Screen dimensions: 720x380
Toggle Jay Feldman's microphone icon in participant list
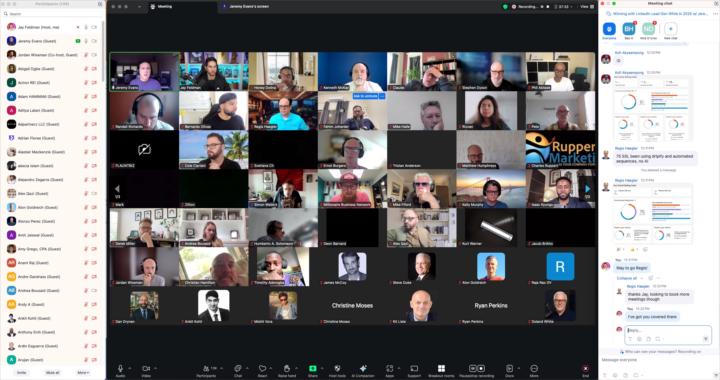(86, 28)
